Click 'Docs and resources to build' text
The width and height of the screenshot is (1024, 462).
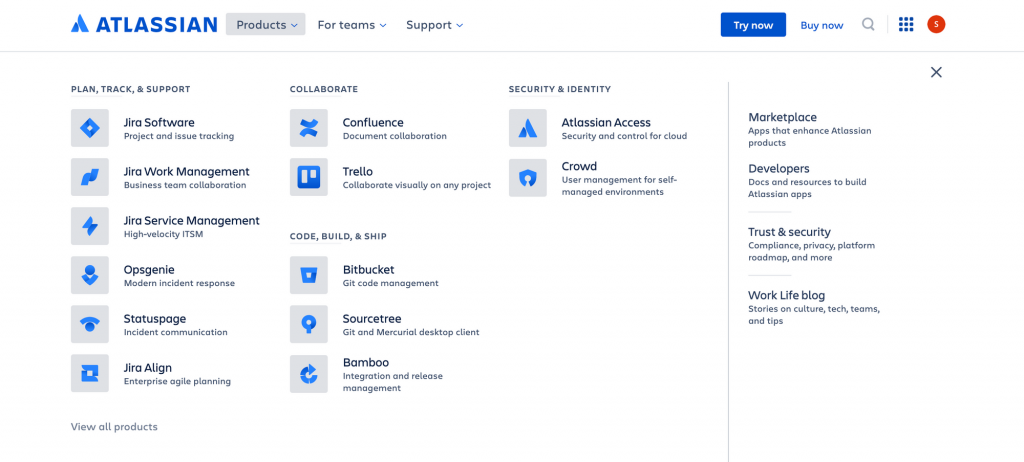[x=807, y=182]
